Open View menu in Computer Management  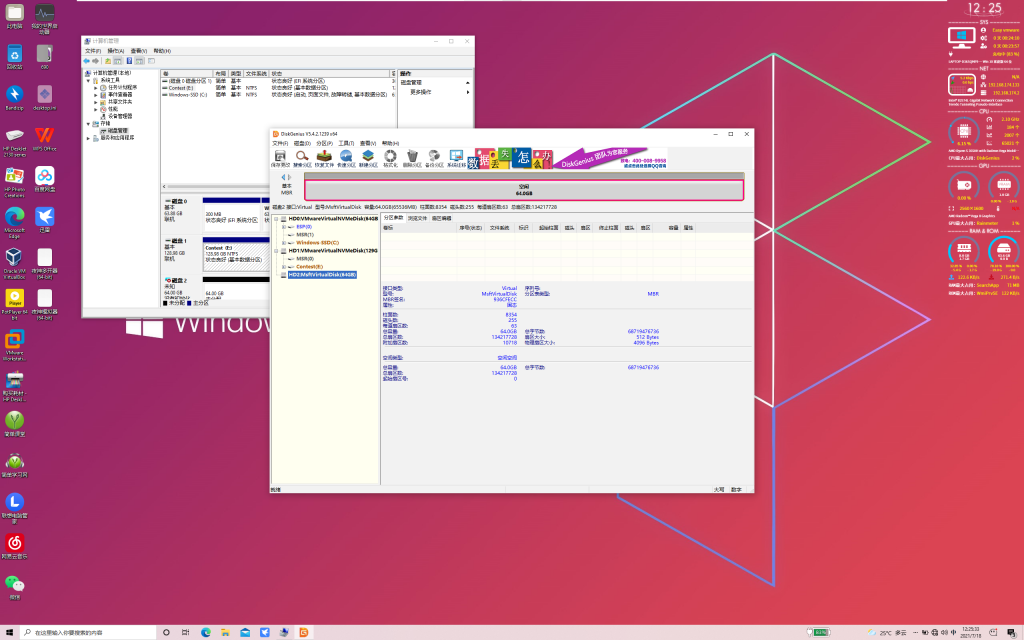[138, 51]
